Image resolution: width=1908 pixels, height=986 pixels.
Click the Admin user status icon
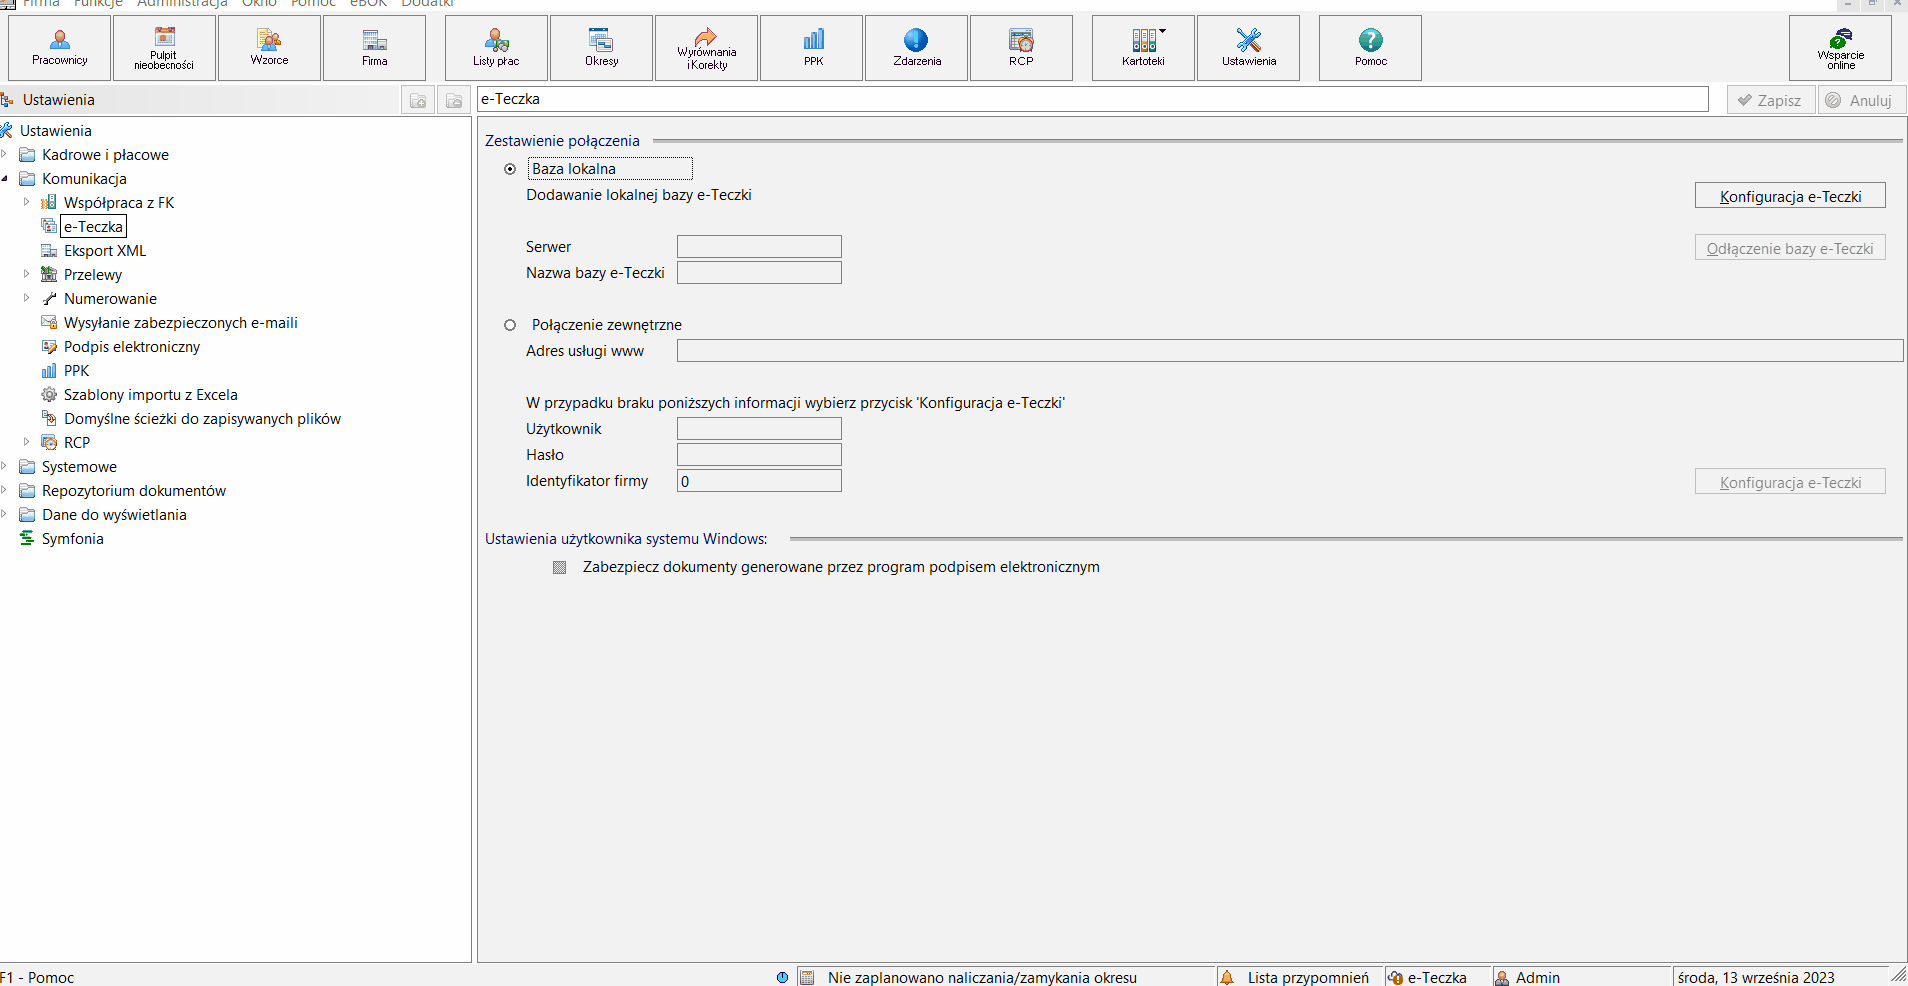(x=1502, y=977)
